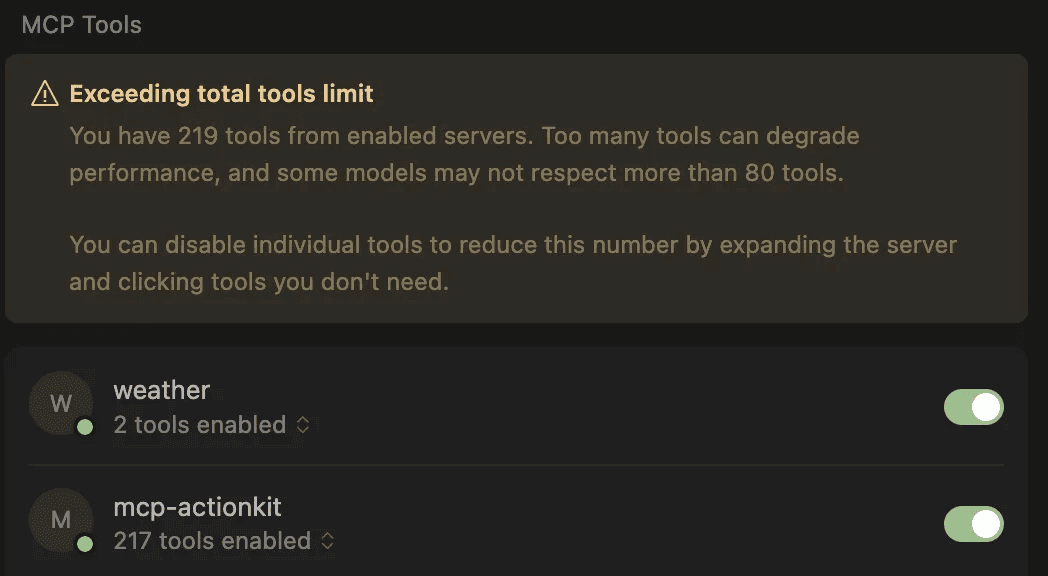Click empty space right of MCP Tools heading
This screenshot has height=576, width=1048.
[x=600, y=25]
